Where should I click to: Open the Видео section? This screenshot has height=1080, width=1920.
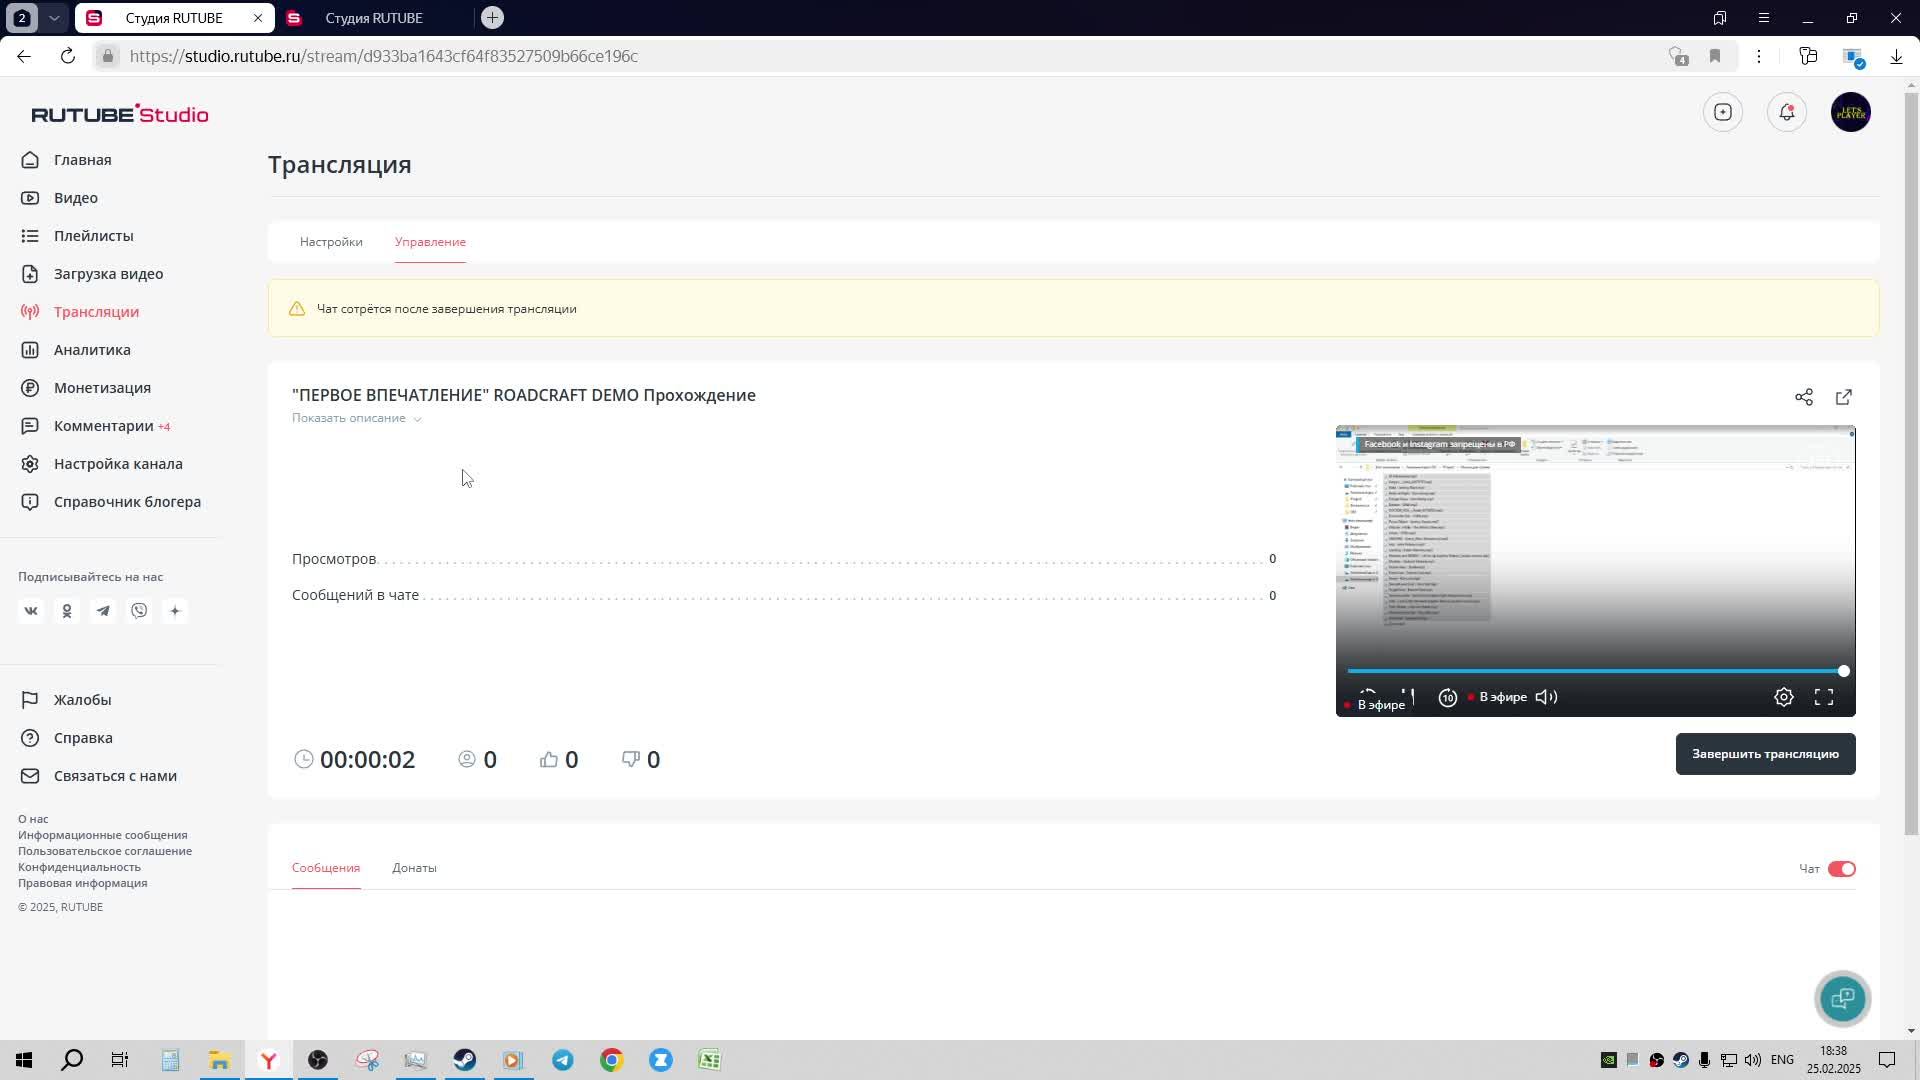pyautogui.click(x=75, y=198)
